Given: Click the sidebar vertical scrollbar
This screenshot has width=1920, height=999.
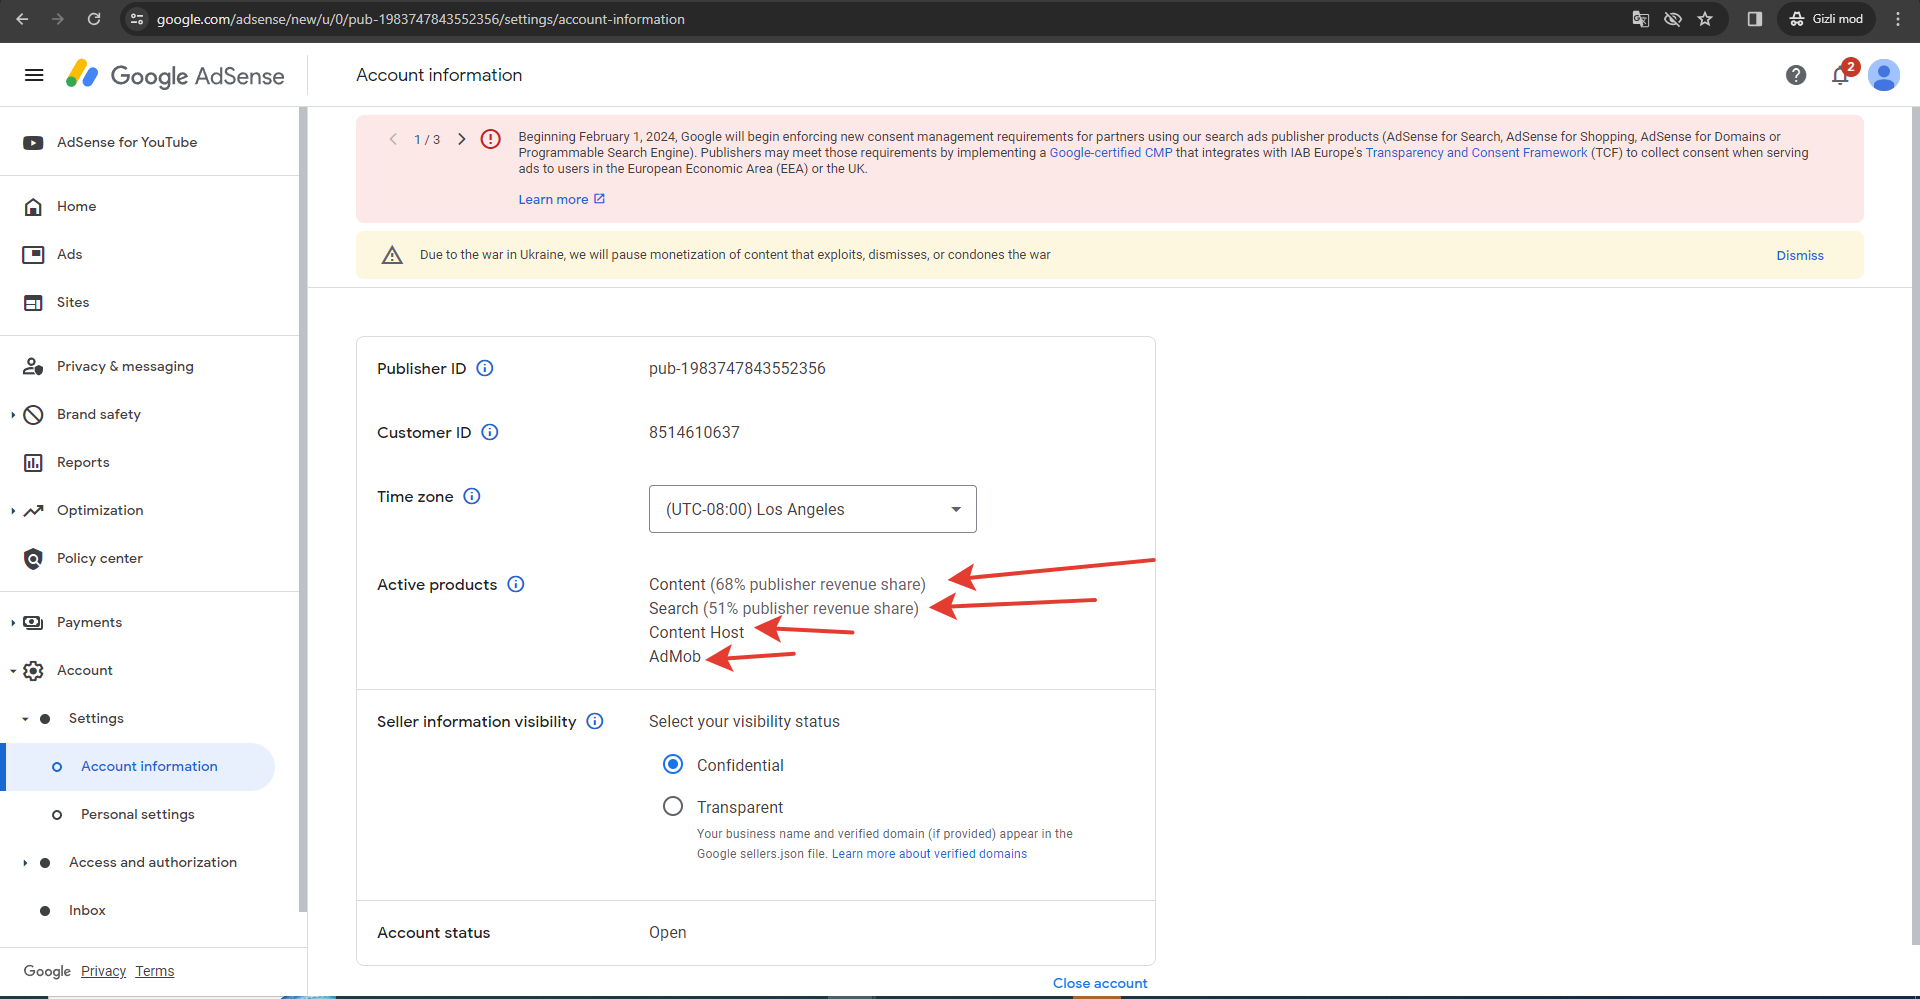Looking at the screenshot, I should pos(303,510).
